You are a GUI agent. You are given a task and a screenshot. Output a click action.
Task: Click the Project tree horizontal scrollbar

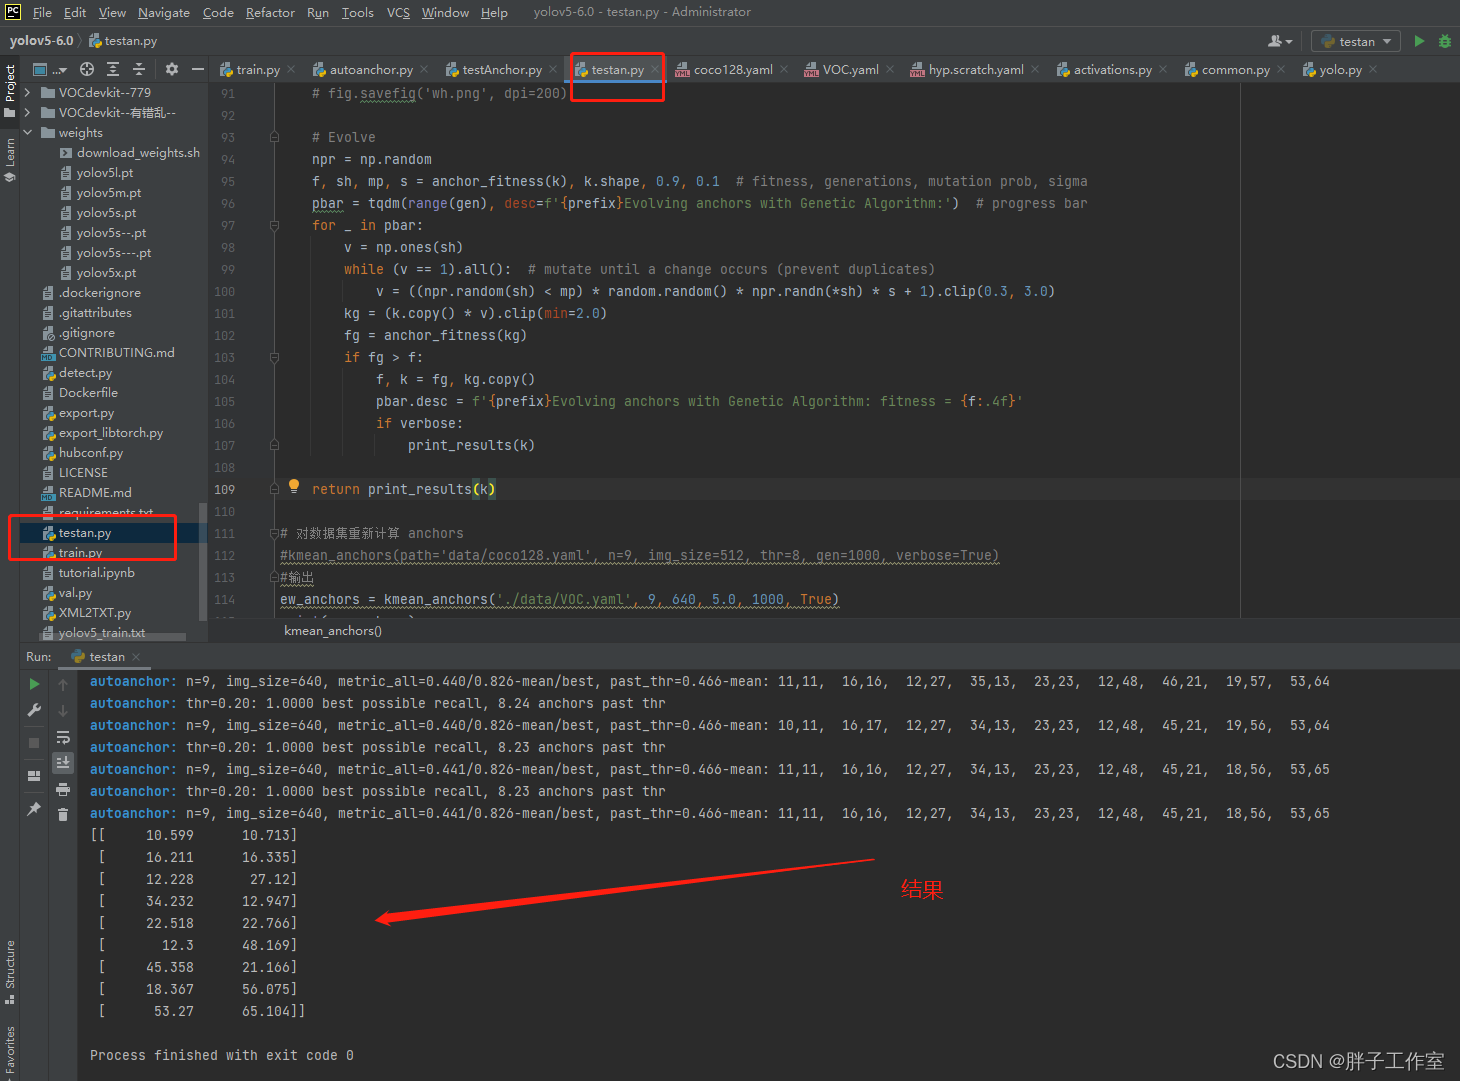tap(113, 637)
